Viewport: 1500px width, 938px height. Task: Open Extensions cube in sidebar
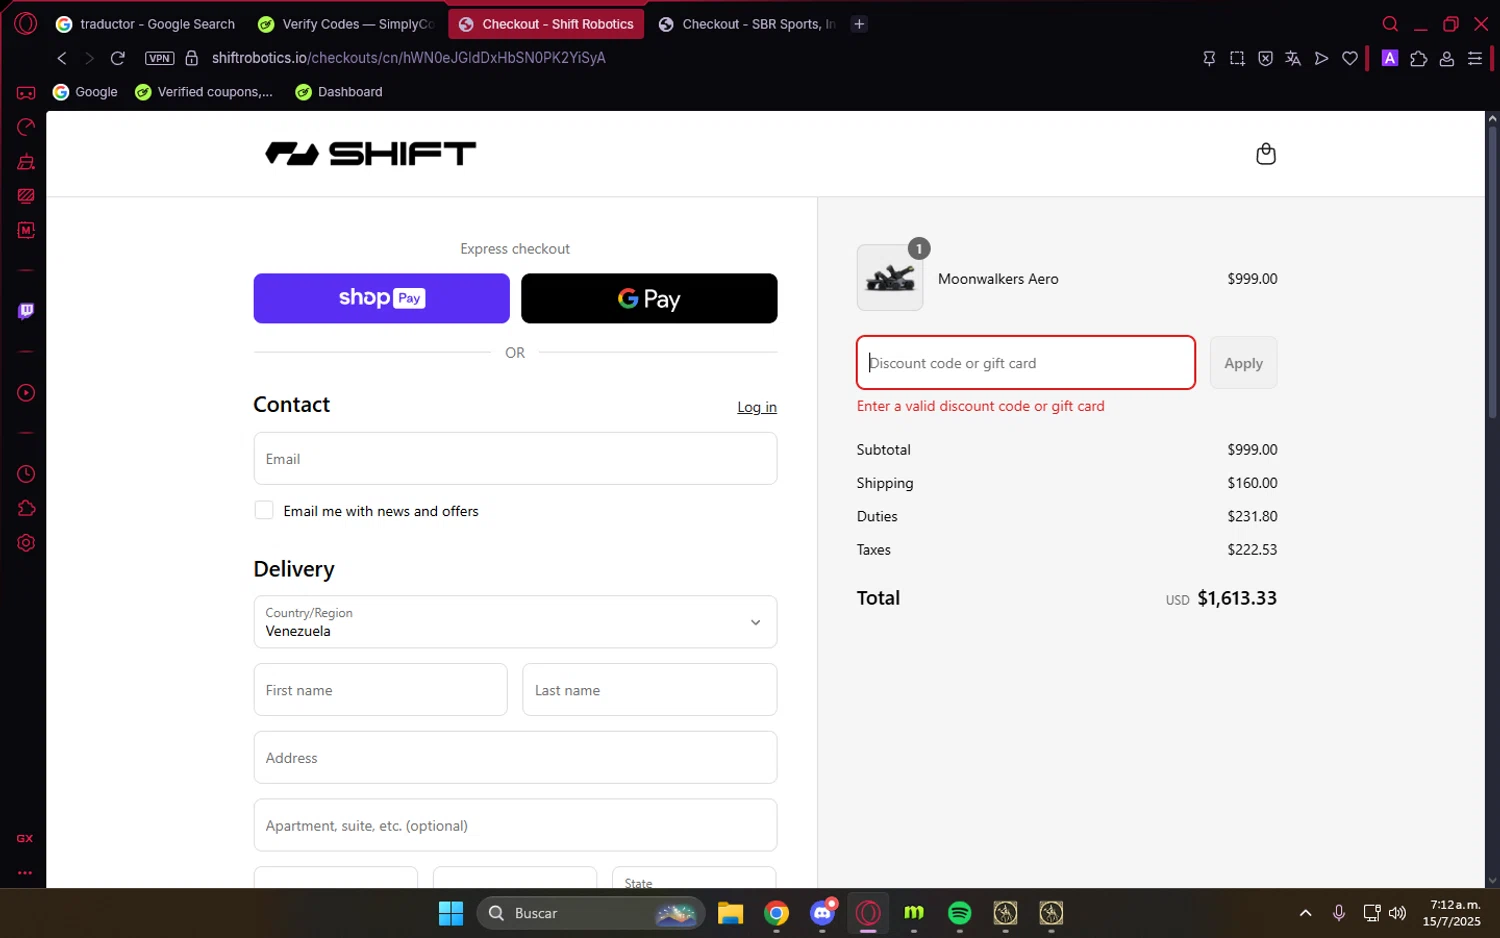pyautogui.click(x=26, y=508)
